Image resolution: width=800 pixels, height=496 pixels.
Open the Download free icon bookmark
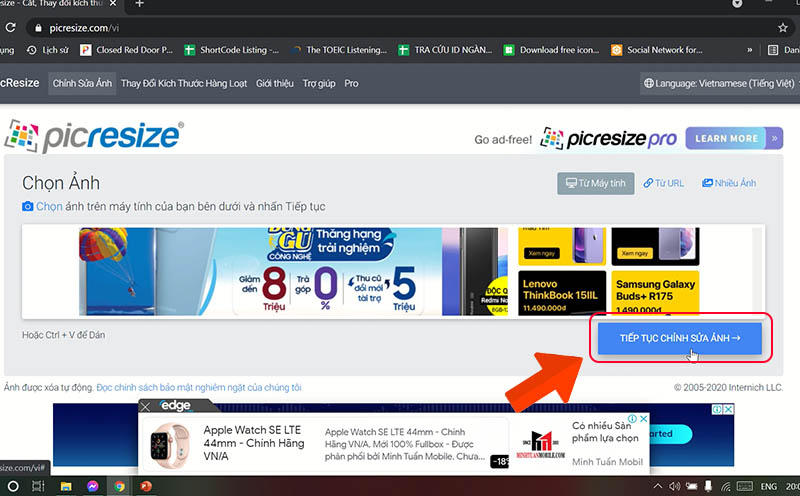tap(552, 50)
